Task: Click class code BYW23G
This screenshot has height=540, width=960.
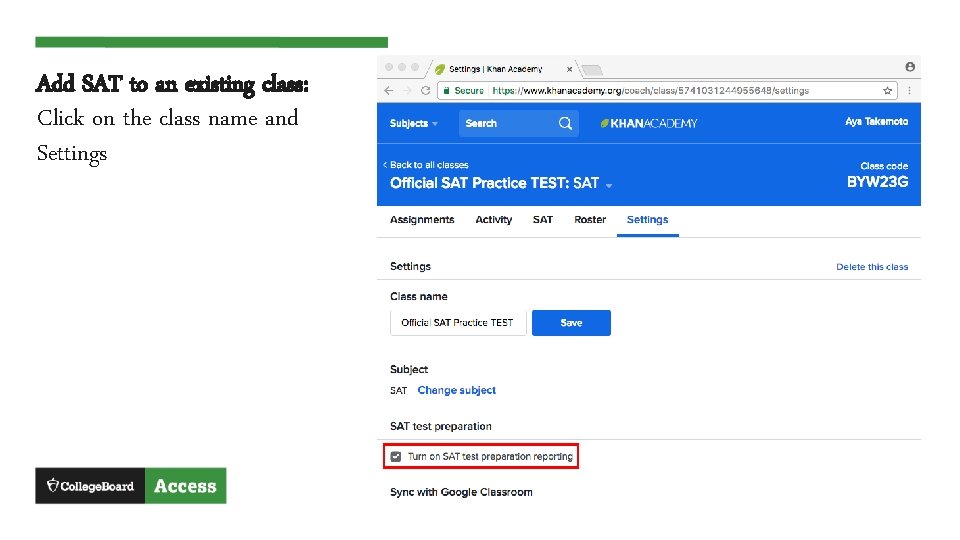Action: point(877,182)
